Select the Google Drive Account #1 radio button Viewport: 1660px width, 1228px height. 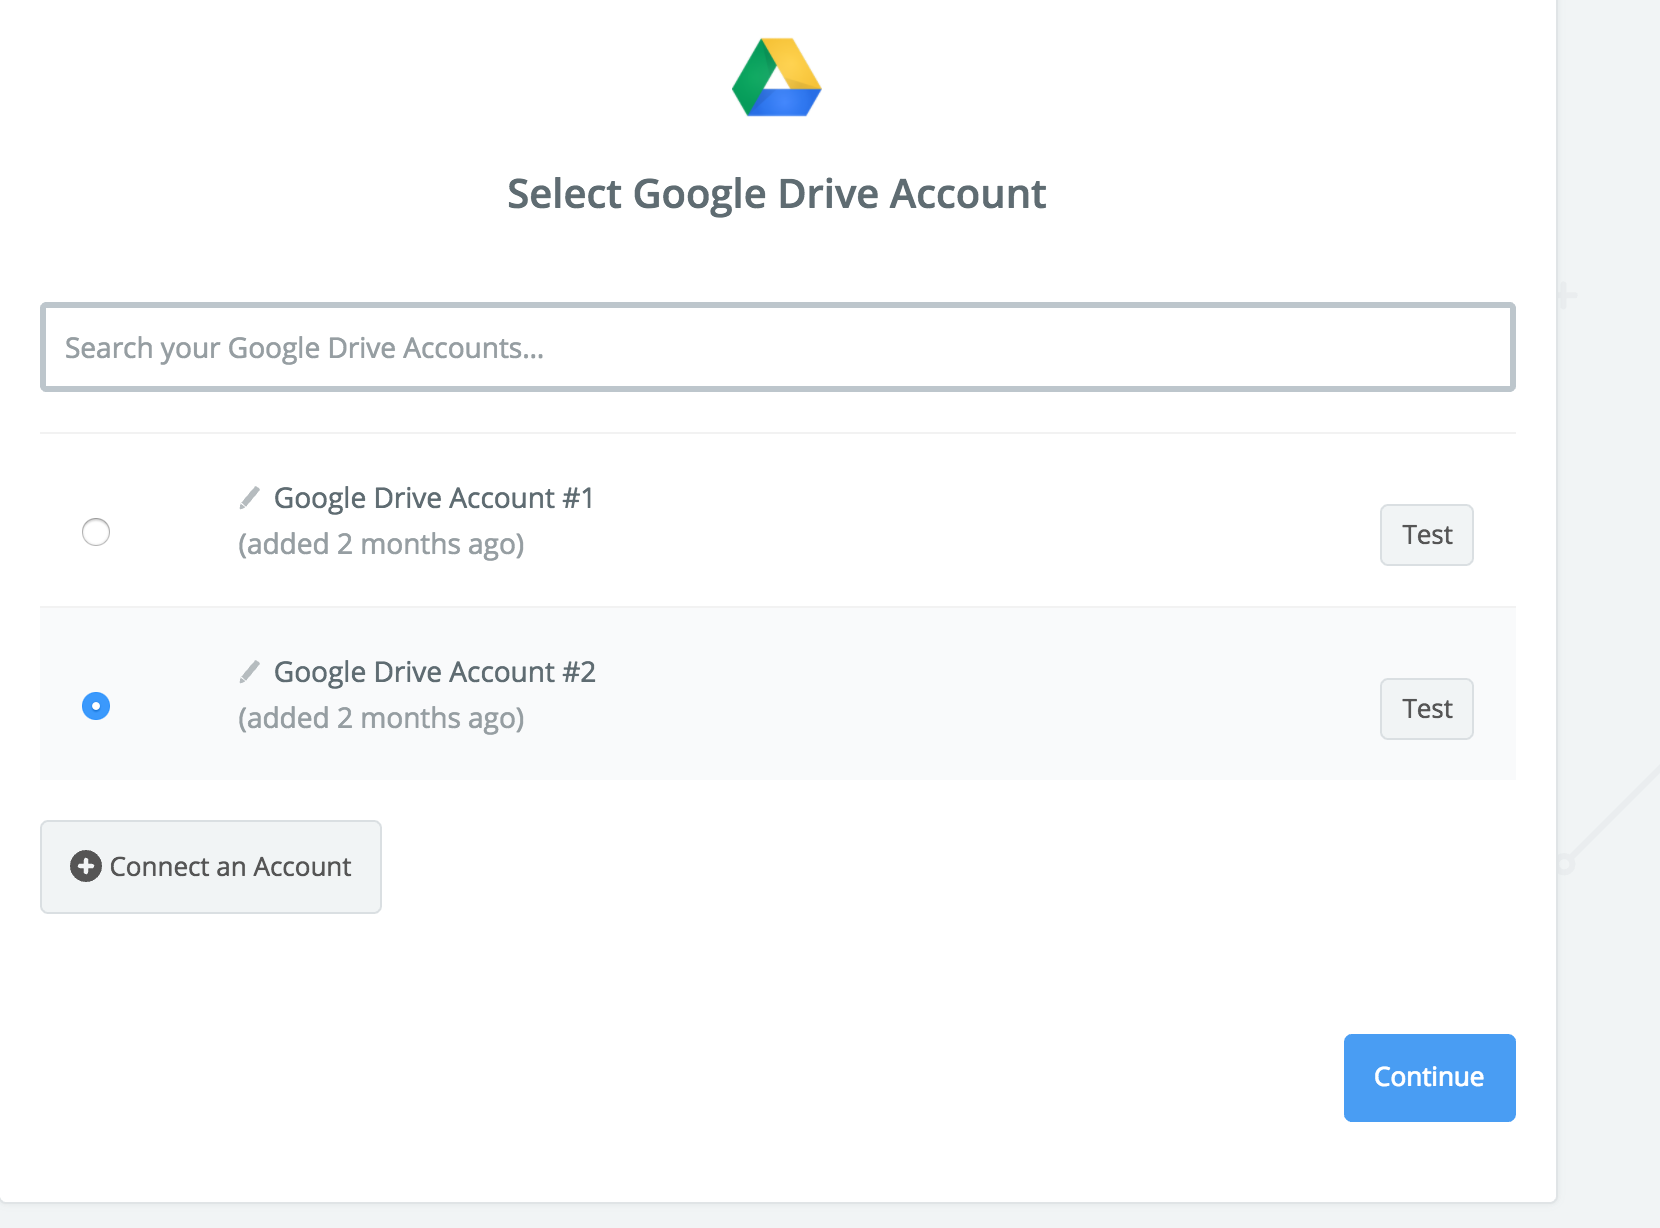point(96,532)
